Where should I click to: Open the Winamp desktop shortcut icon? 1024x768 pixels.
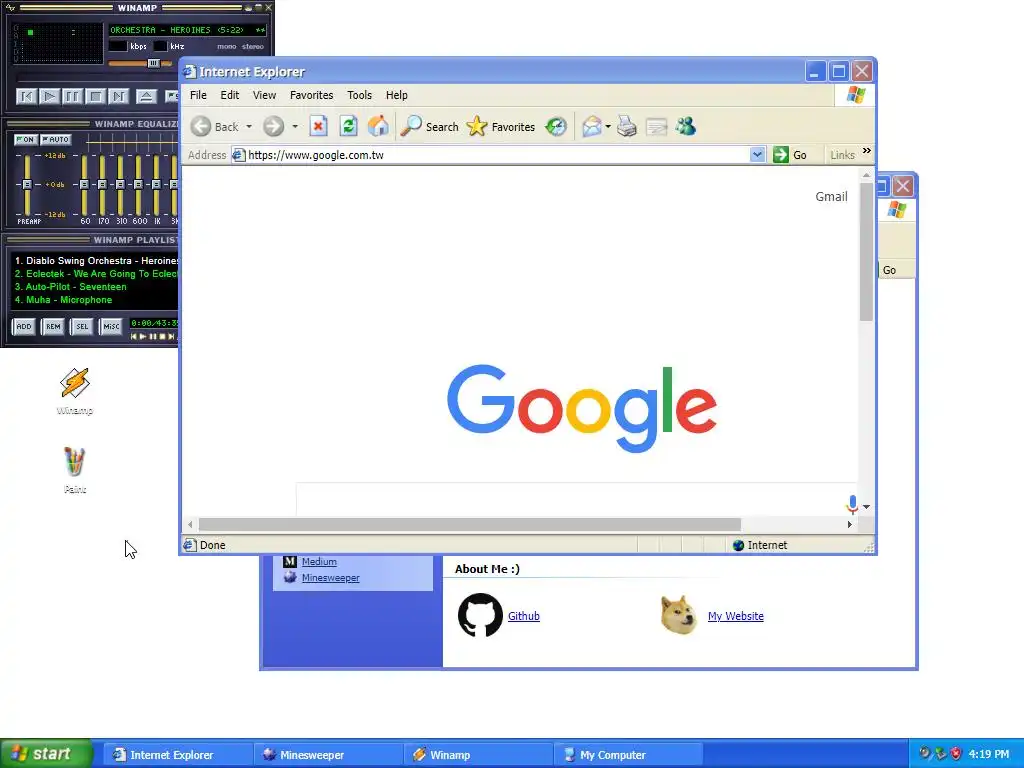pos(74,383)
